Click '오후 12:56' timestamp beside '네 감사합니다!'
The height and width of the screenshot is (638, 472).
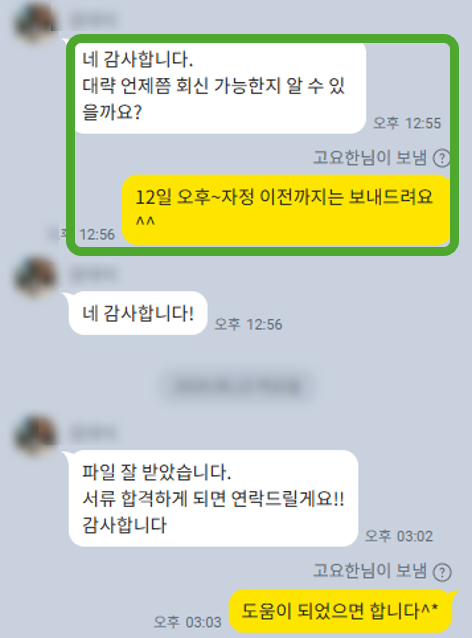pyautogui.click(x=248, y=324)
